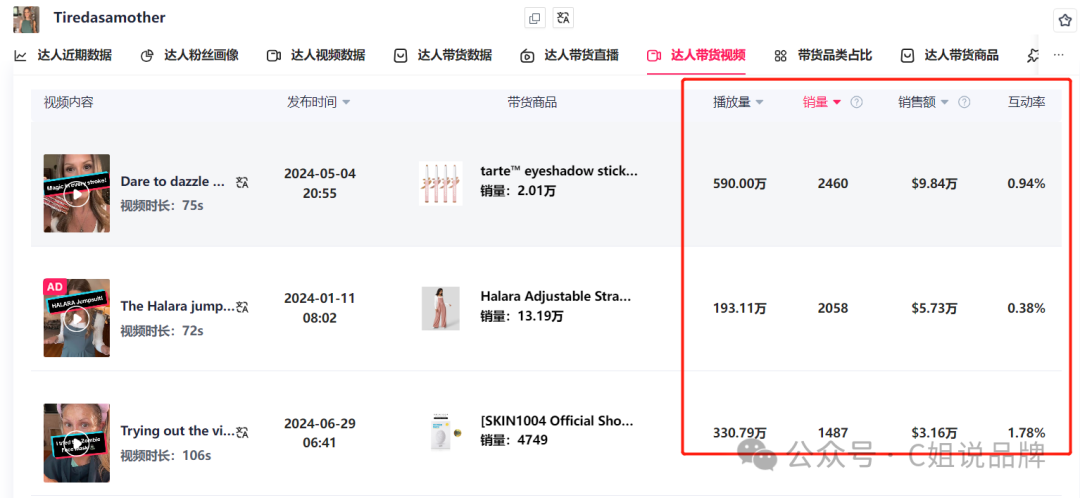
Task: Open the more tabs ellipsis menu
Action: [x=1059, y=56]
